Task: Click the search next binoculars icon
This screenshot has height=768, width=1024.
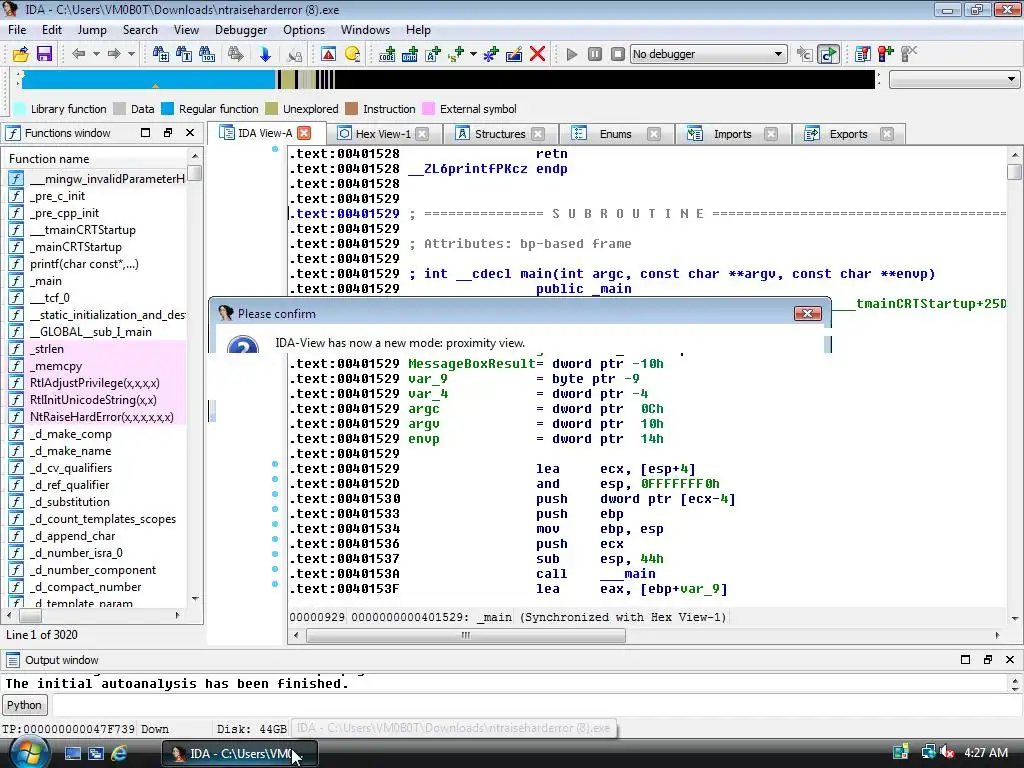Action: coord(236,54)
